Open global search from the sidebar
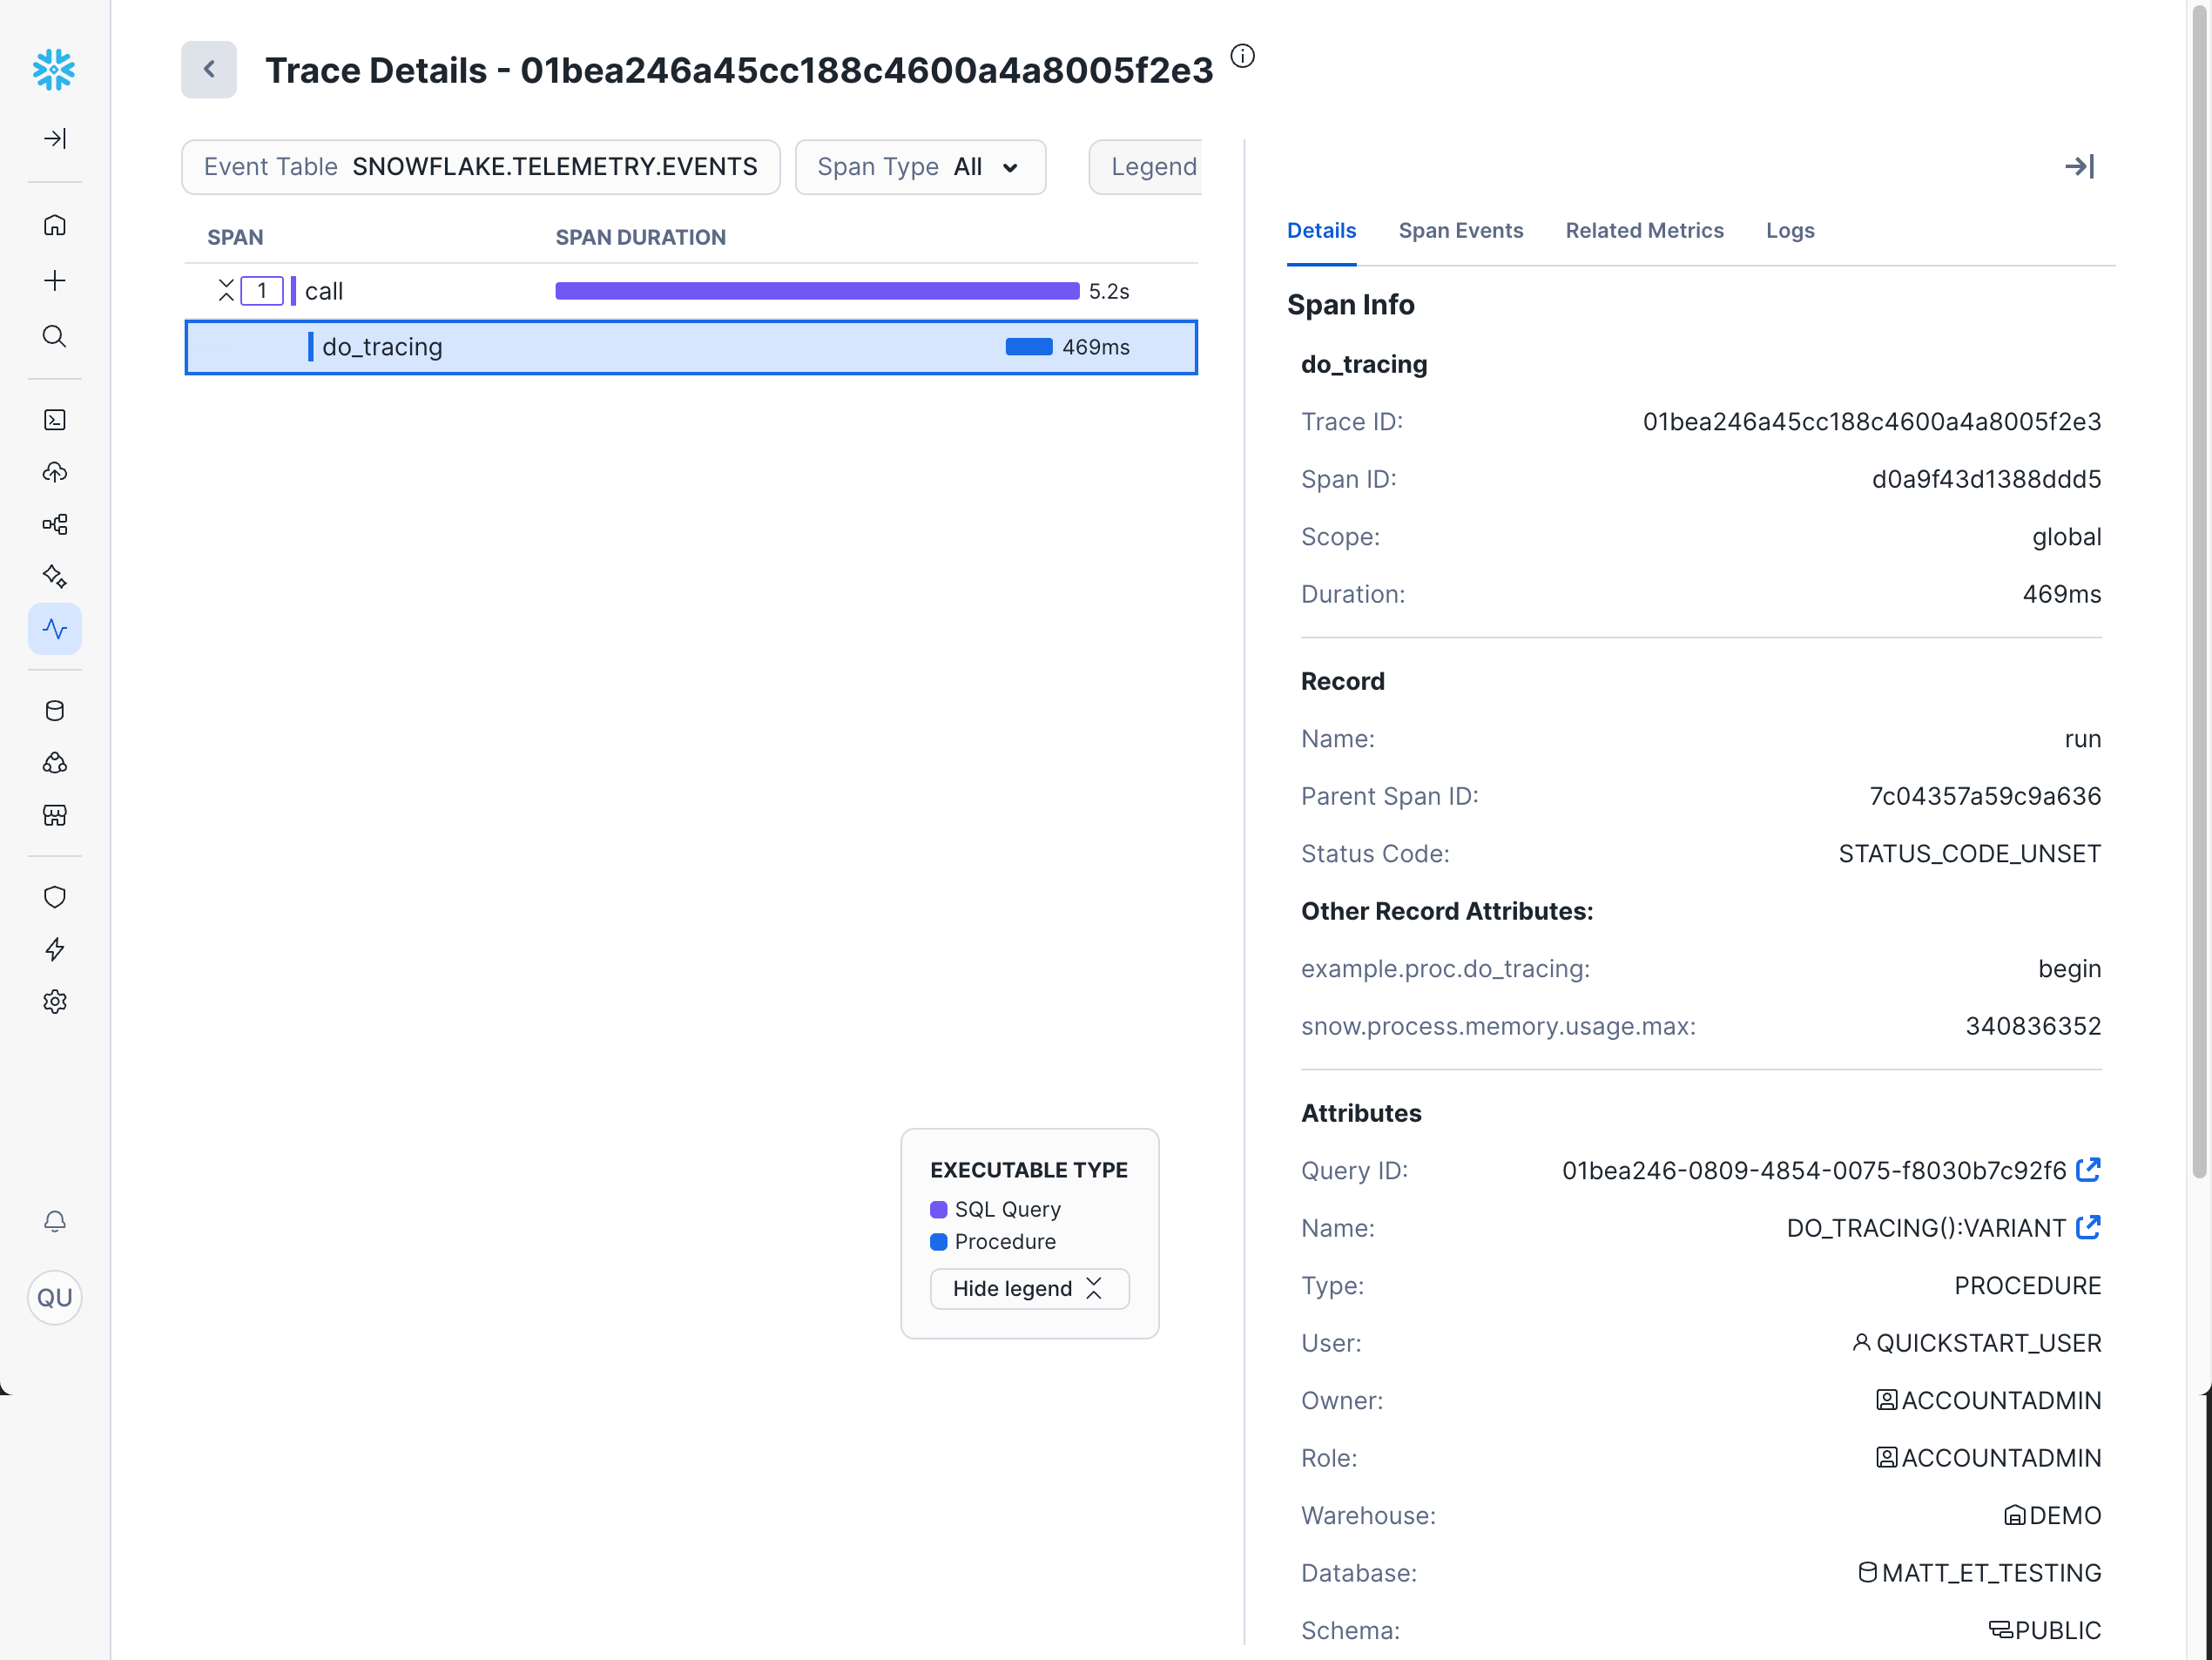 coord(55,336)
